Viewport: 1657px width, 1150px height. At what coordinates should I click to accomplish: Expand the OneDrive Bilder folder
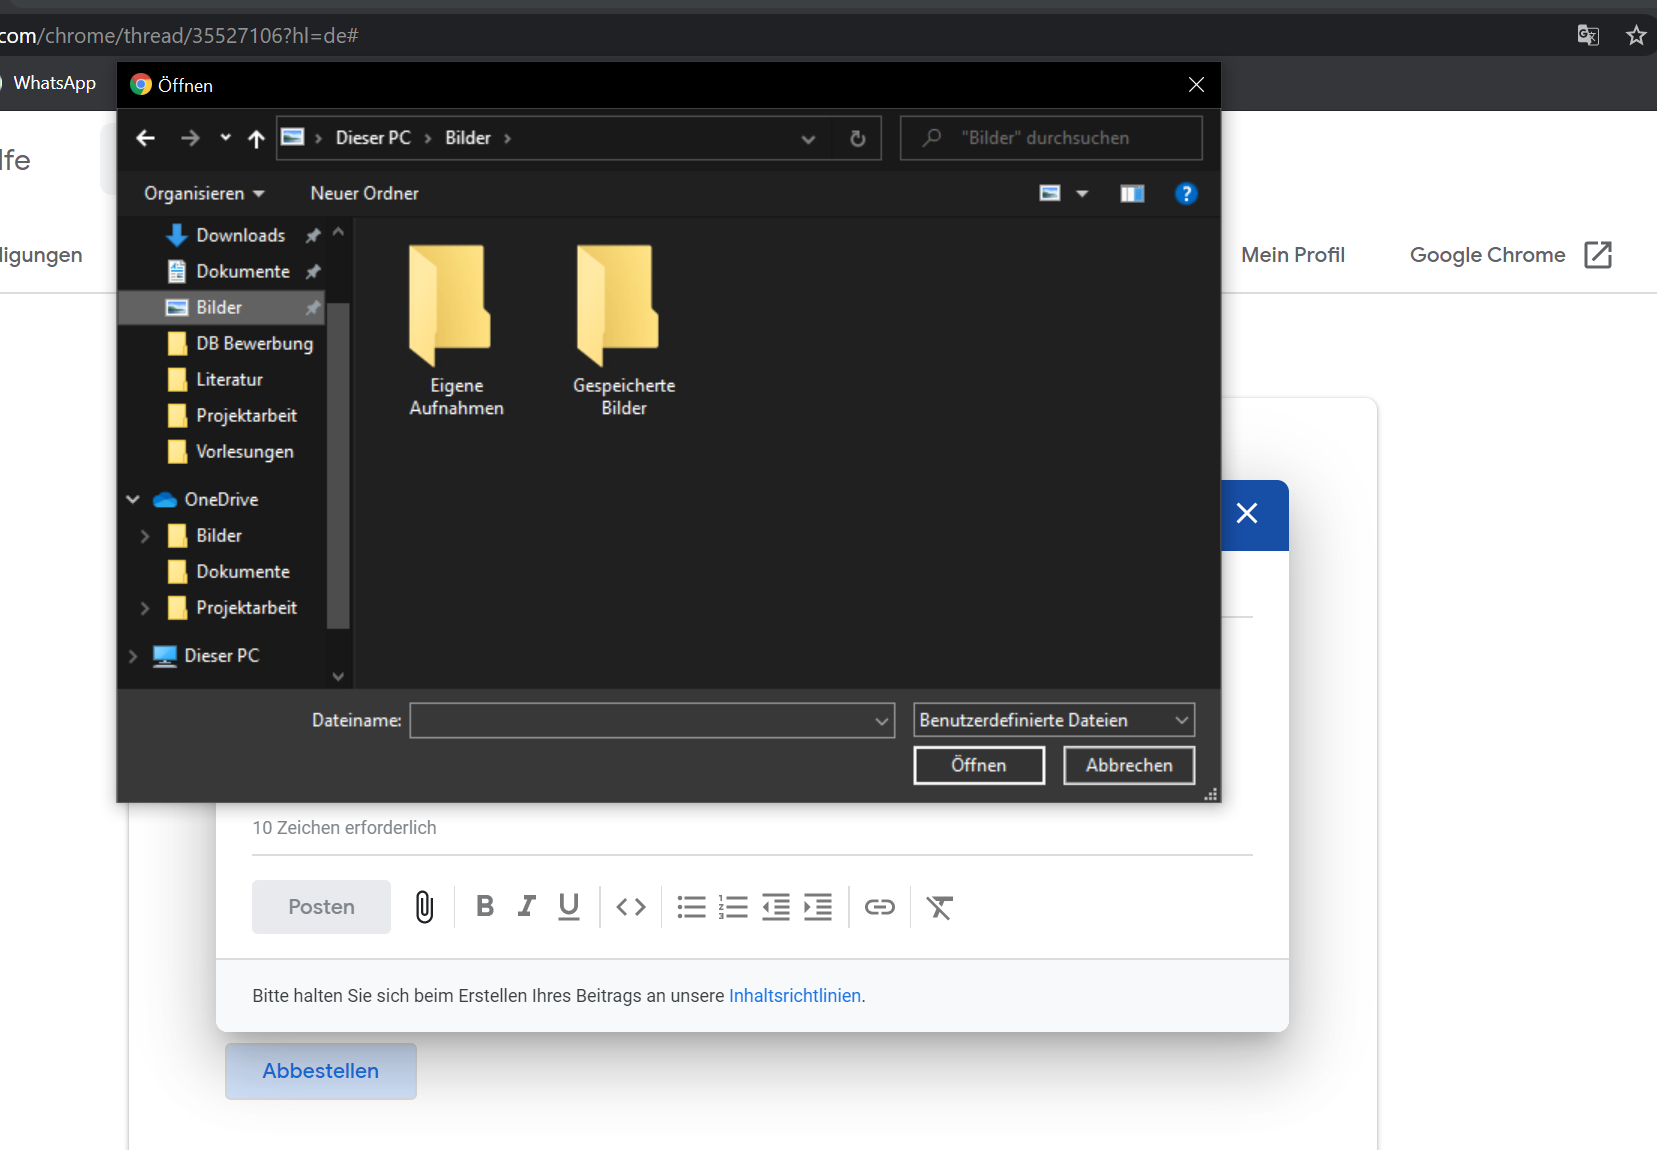[x=145, y=536]
